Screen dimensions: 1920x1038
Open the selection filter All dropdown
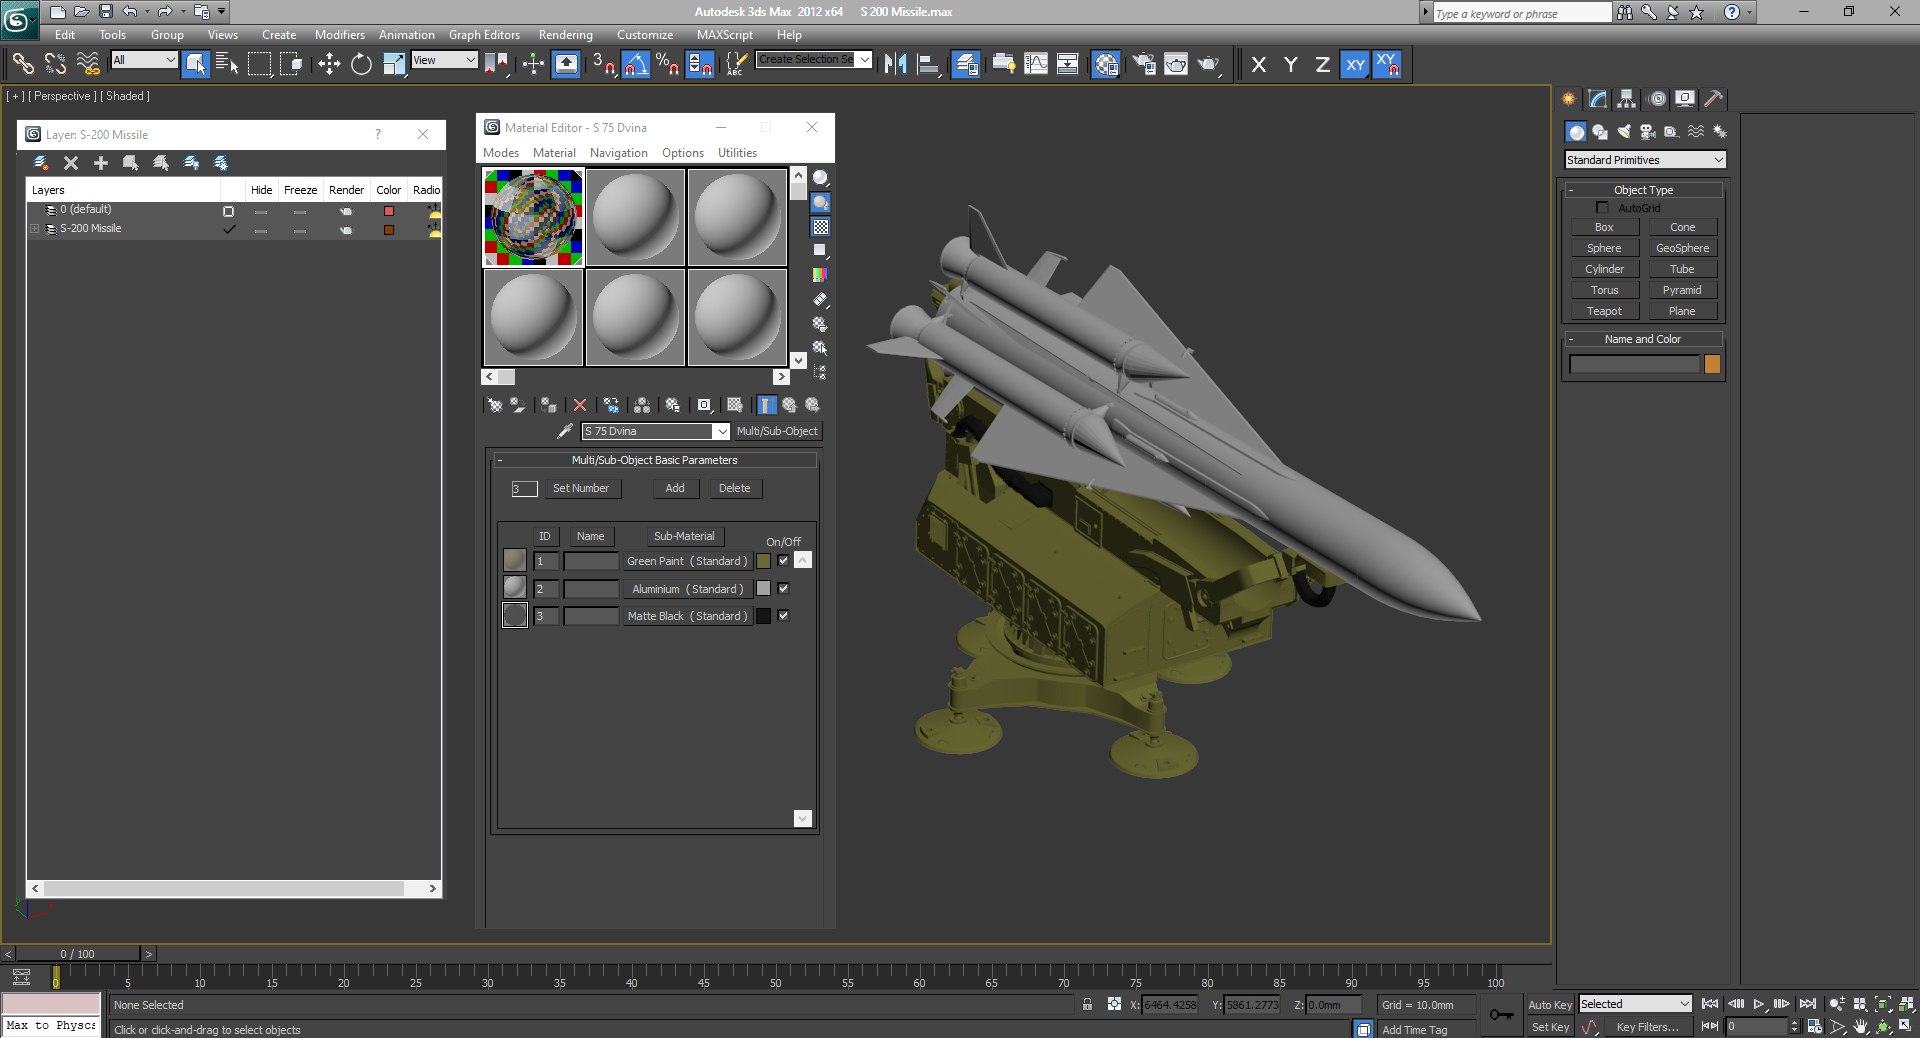click(x=144, y=60)
